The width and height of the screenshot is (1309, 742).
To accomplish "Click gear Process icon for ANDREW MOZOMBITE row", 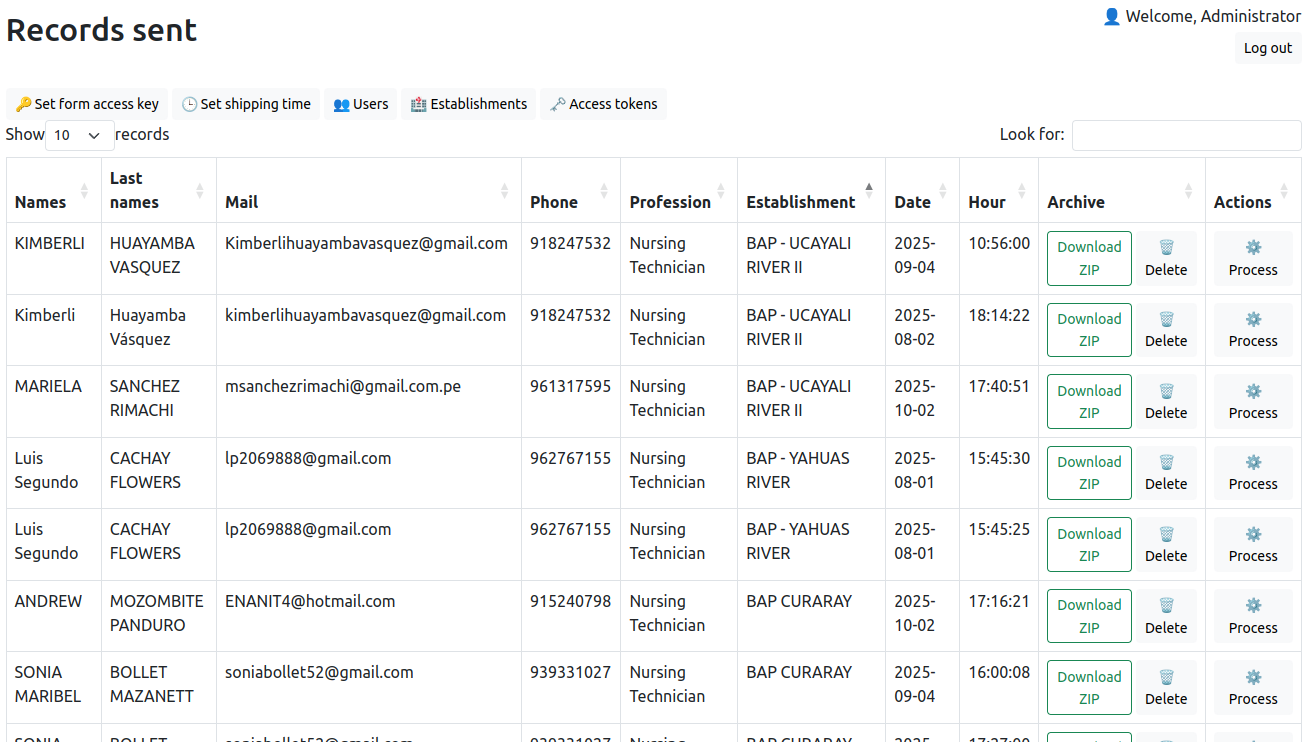I will 1253,605.
